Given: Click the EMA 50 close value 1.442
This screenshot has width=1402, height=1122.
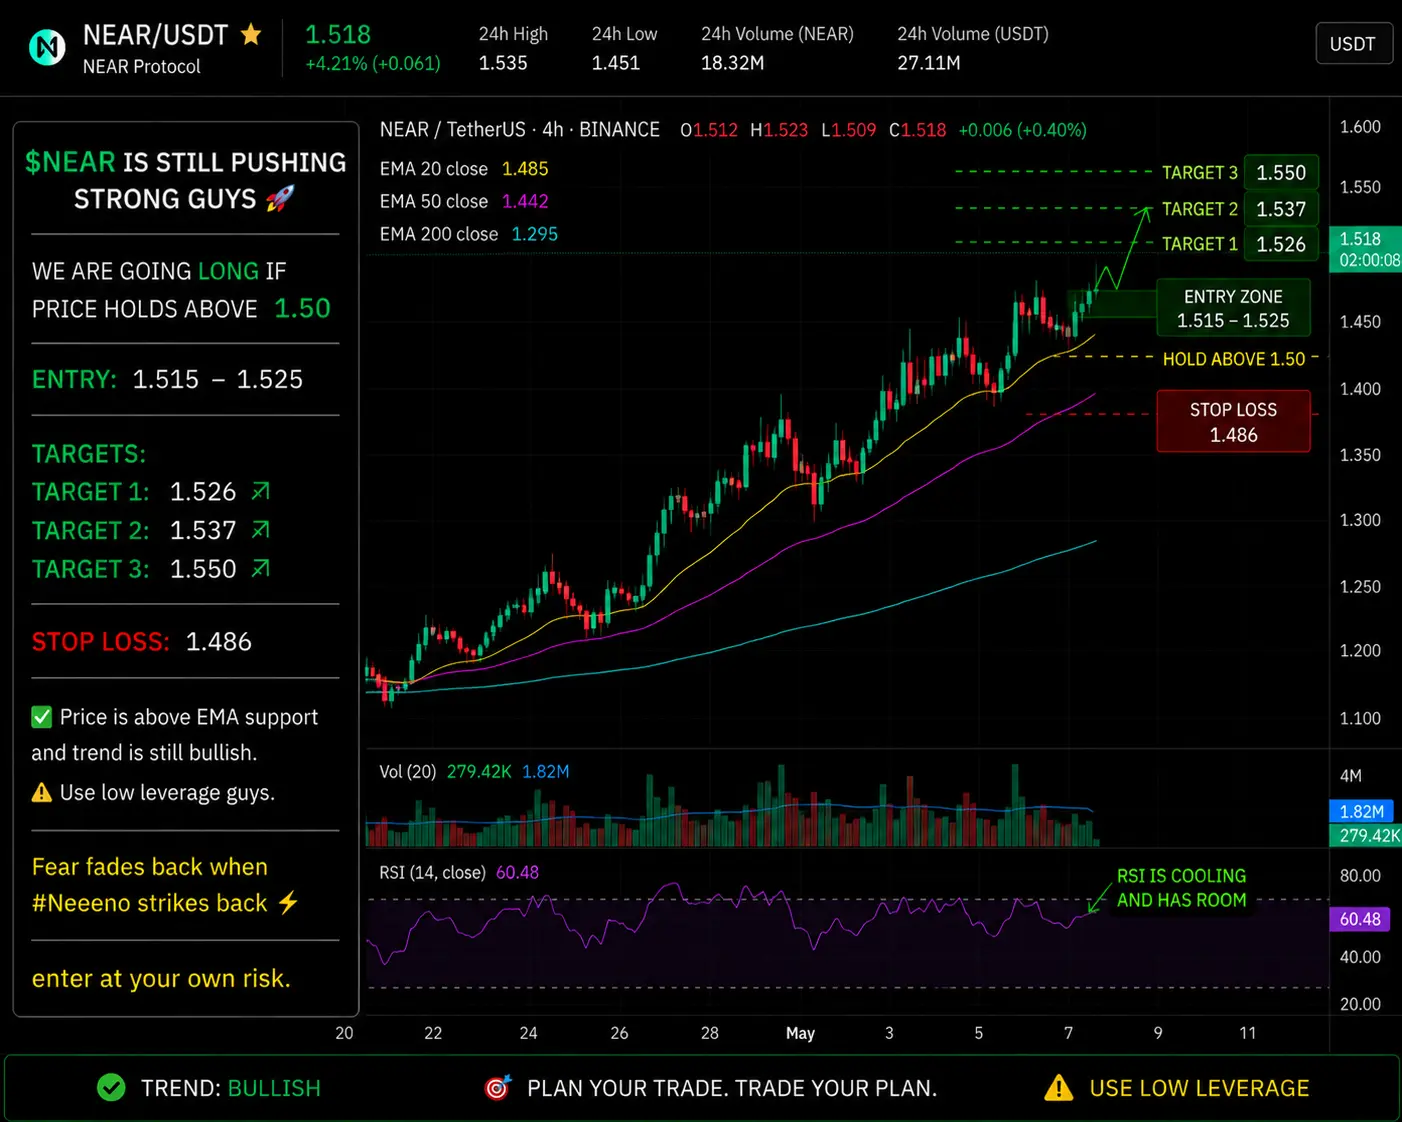Looking at the screenshot, I should tap(525, 201).
